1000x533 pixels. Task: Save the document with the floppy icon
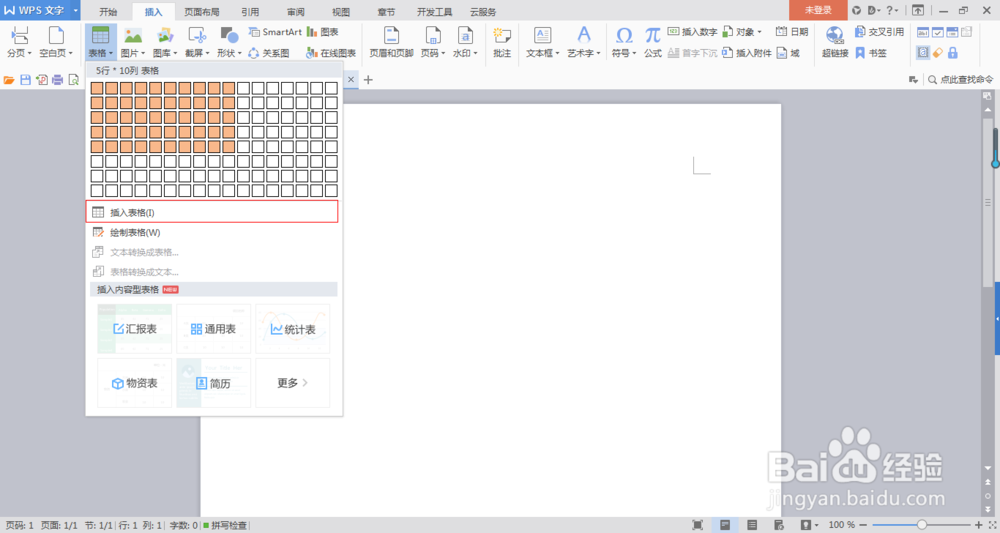(26, 80)
